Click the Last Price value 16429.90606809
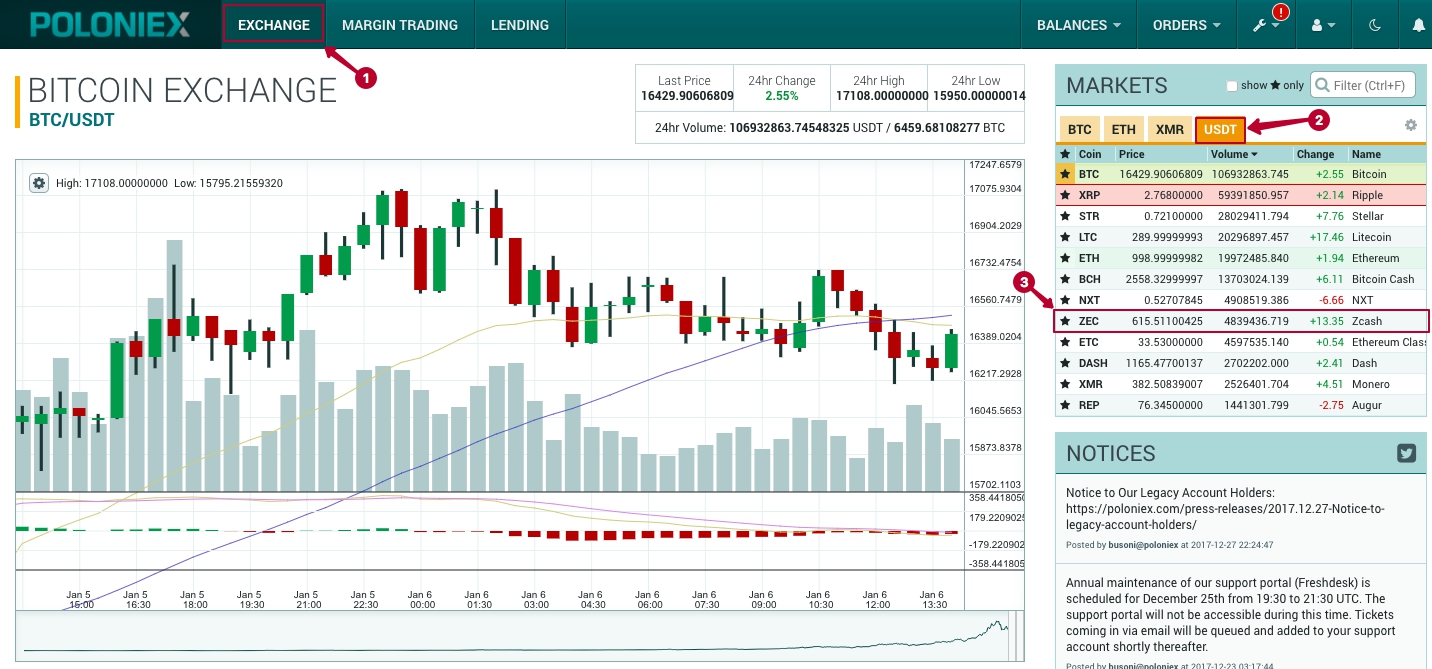 (687, 97)
